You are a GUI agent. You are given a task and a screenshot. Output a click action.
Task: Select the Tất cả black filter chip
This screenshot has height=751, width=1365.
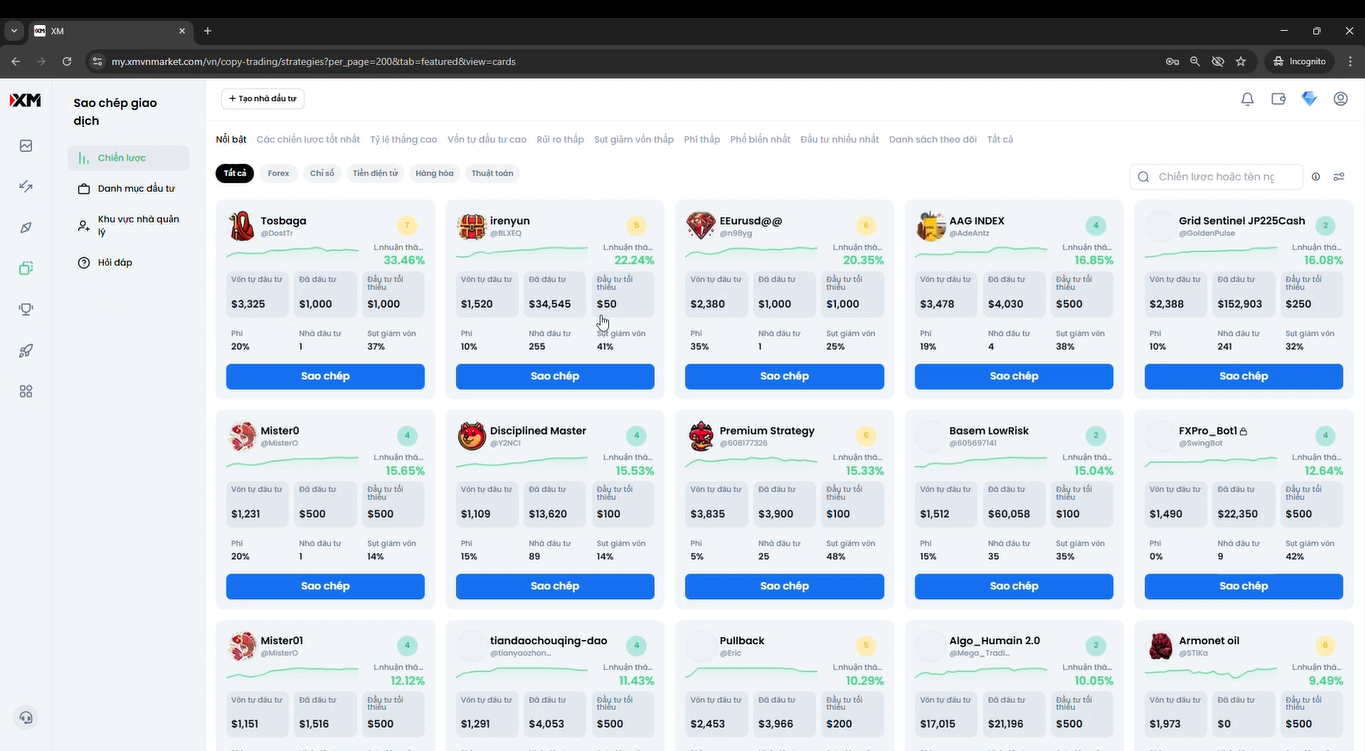click(235, 173)
